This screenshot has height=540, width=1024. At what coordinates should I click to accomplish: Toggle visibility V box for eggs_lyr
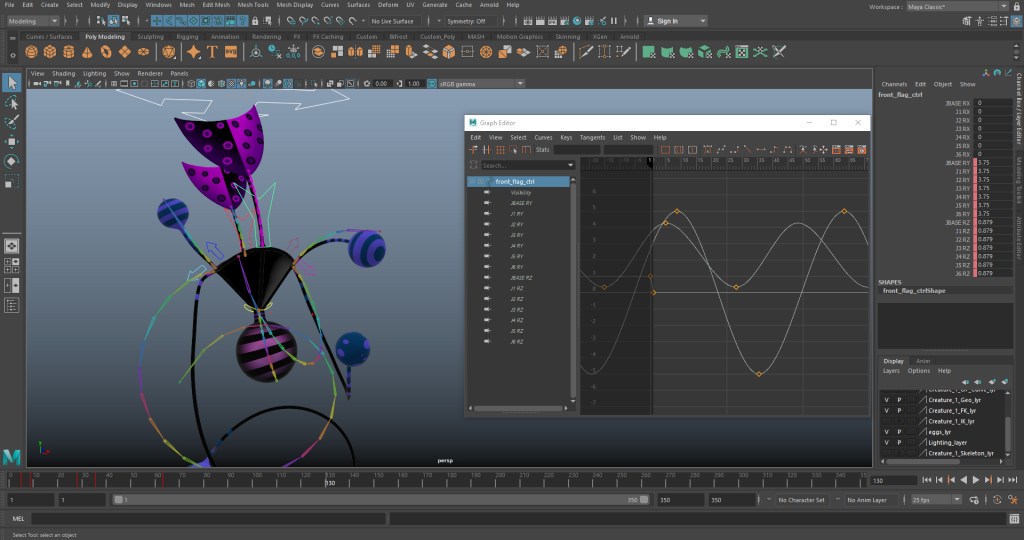click(x=886, y=432)
